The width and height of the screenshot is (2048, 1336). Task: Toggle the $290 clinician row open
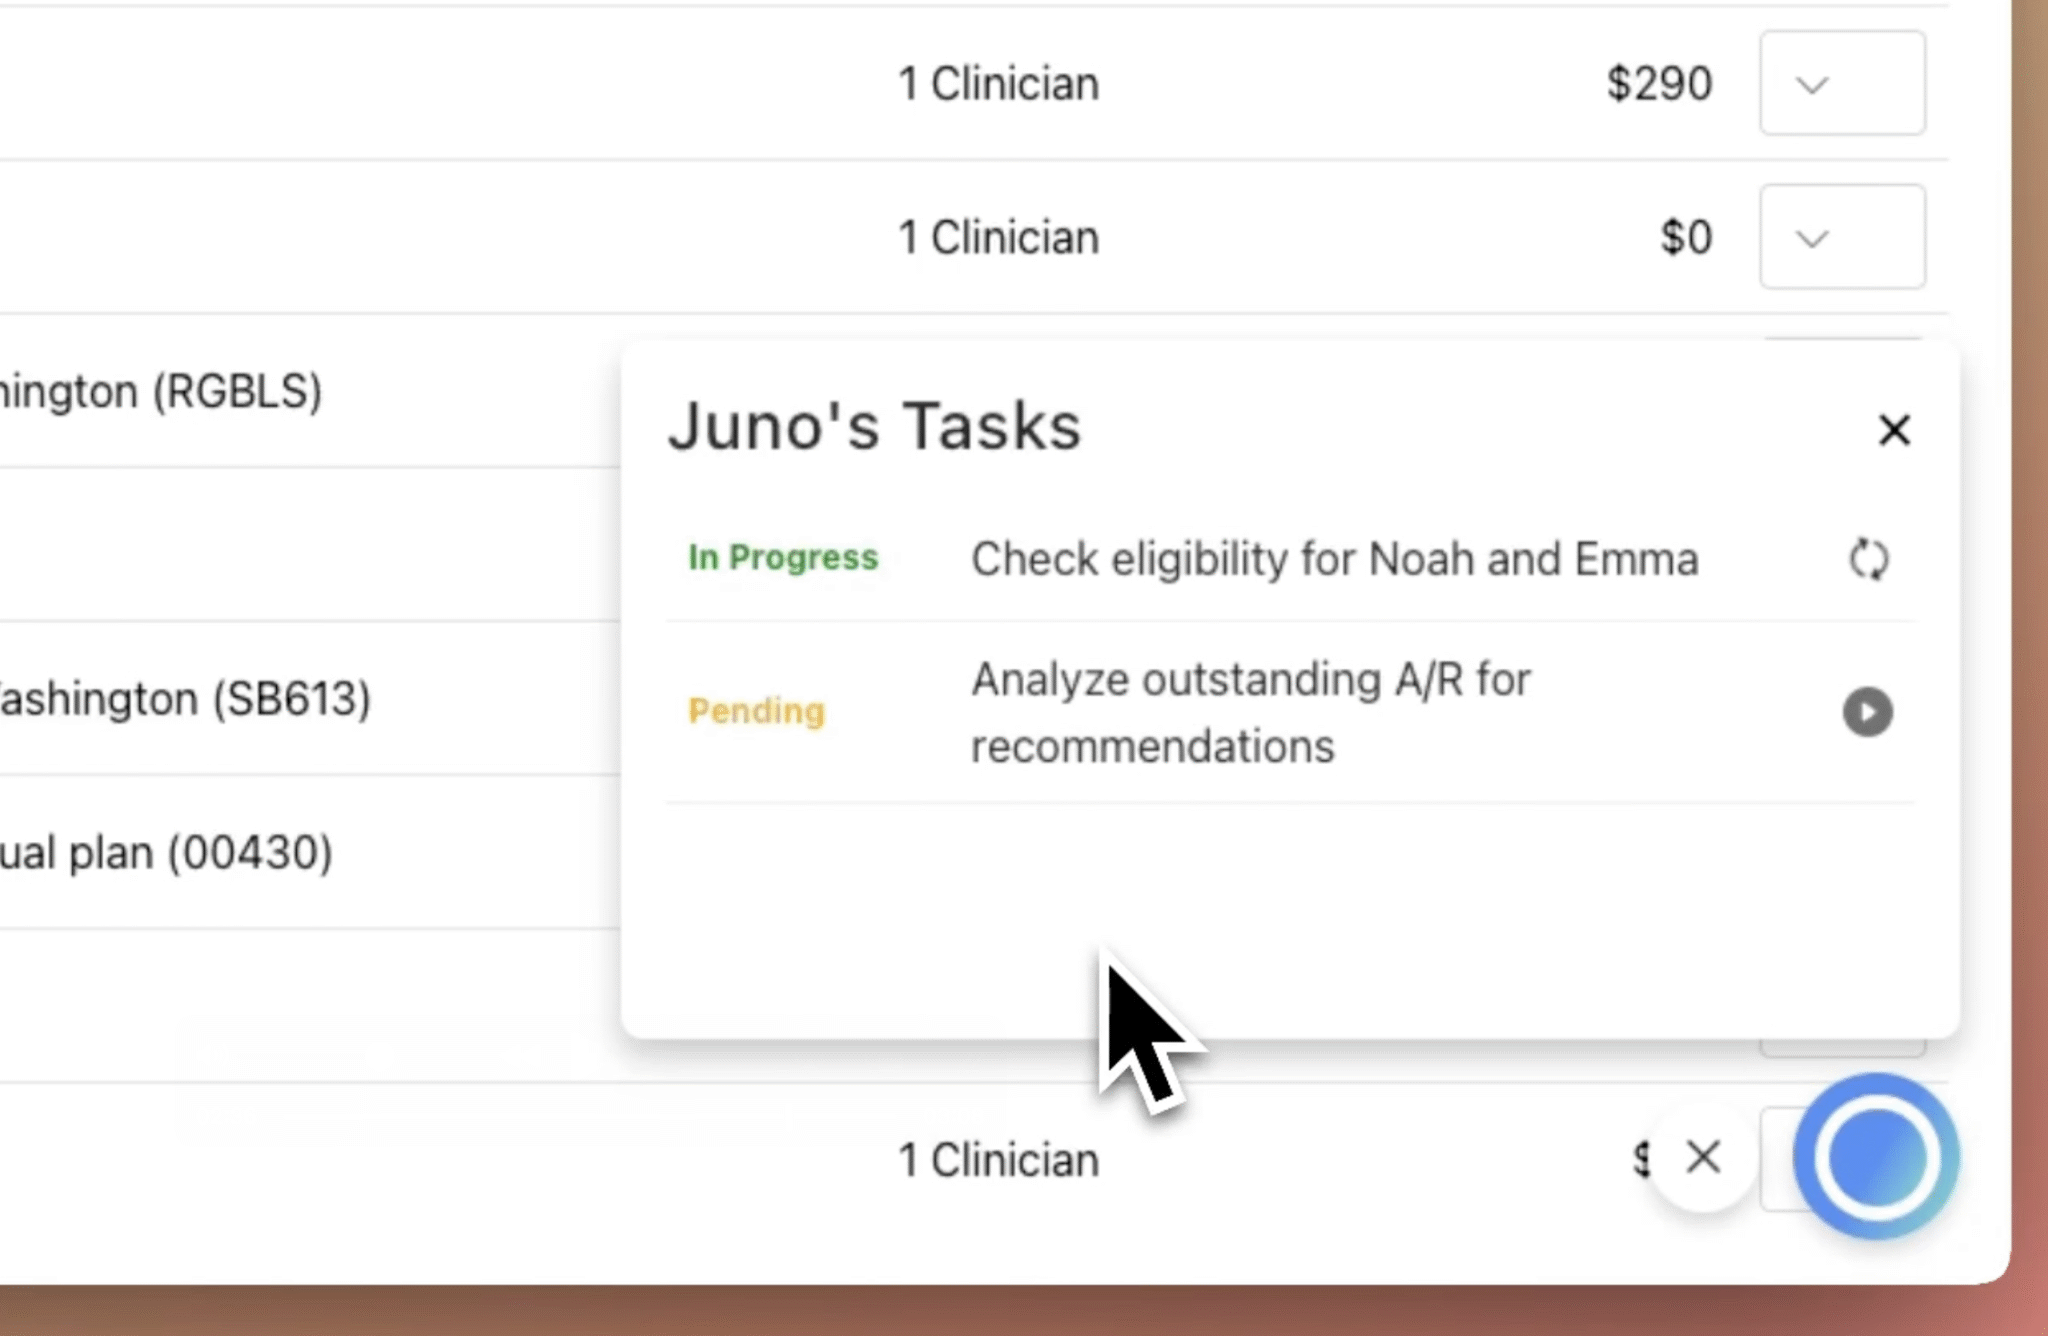(1843, 84)
